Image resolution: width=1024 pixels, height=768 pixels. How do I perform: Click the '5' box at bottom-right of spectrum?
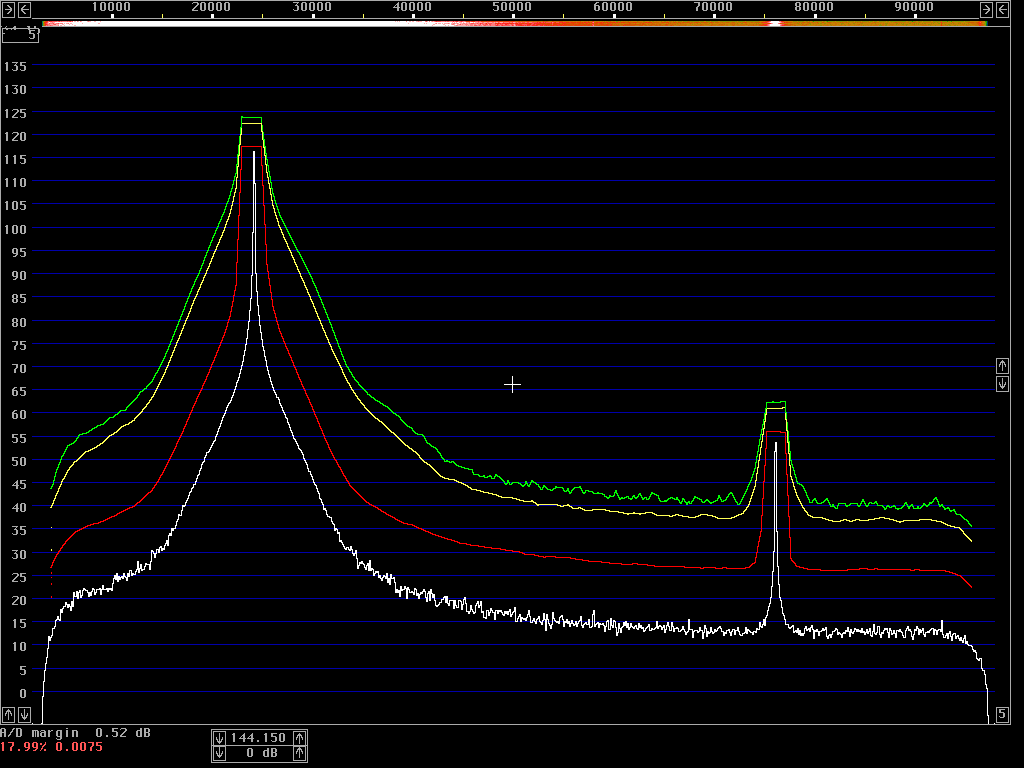1002,714
